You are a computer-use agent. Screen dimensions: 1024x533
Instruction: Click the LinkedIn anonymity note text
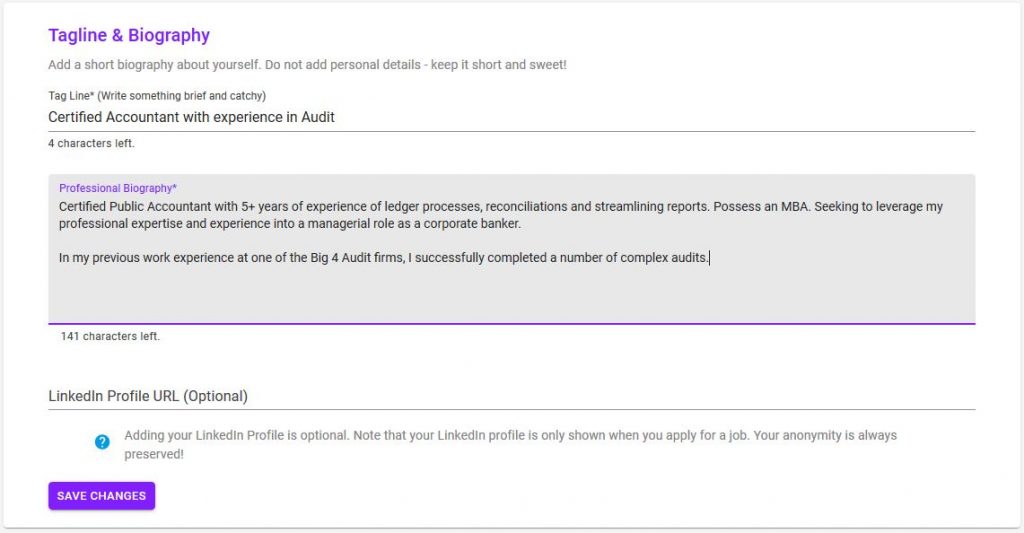(x=511, y=444)
